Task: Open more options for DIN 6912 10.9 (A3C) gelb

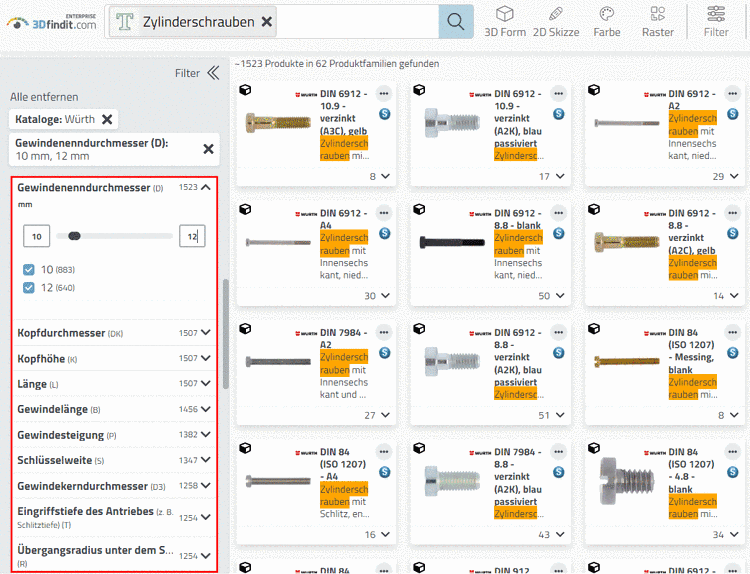Action: pyautogui.click(x=384, y=94)
